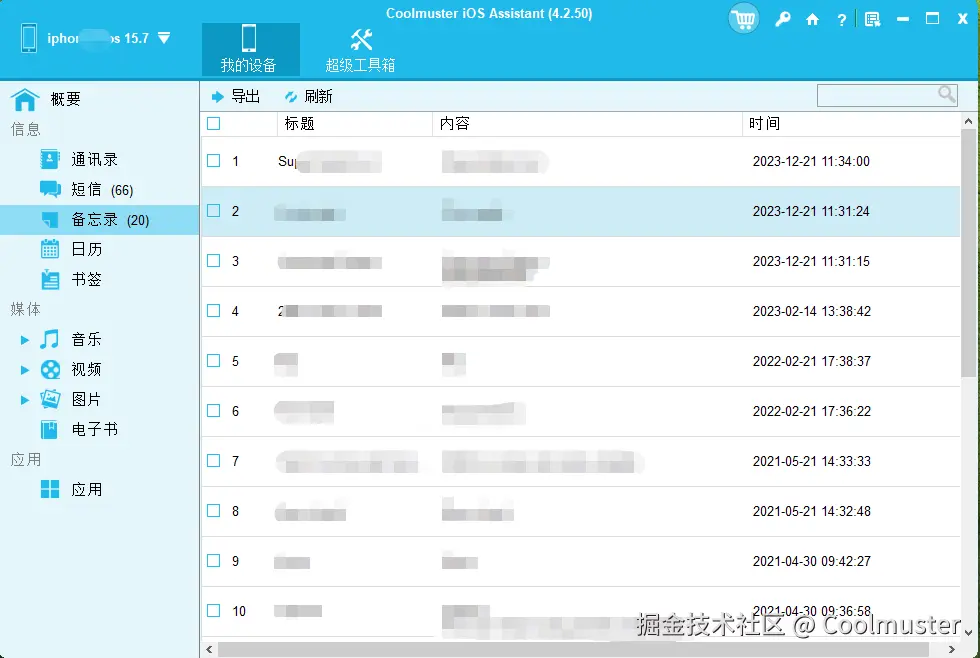Open the 应用 (Apps) section icon
Viewport: 980px width, 658px height.
(x=50, y=489)
